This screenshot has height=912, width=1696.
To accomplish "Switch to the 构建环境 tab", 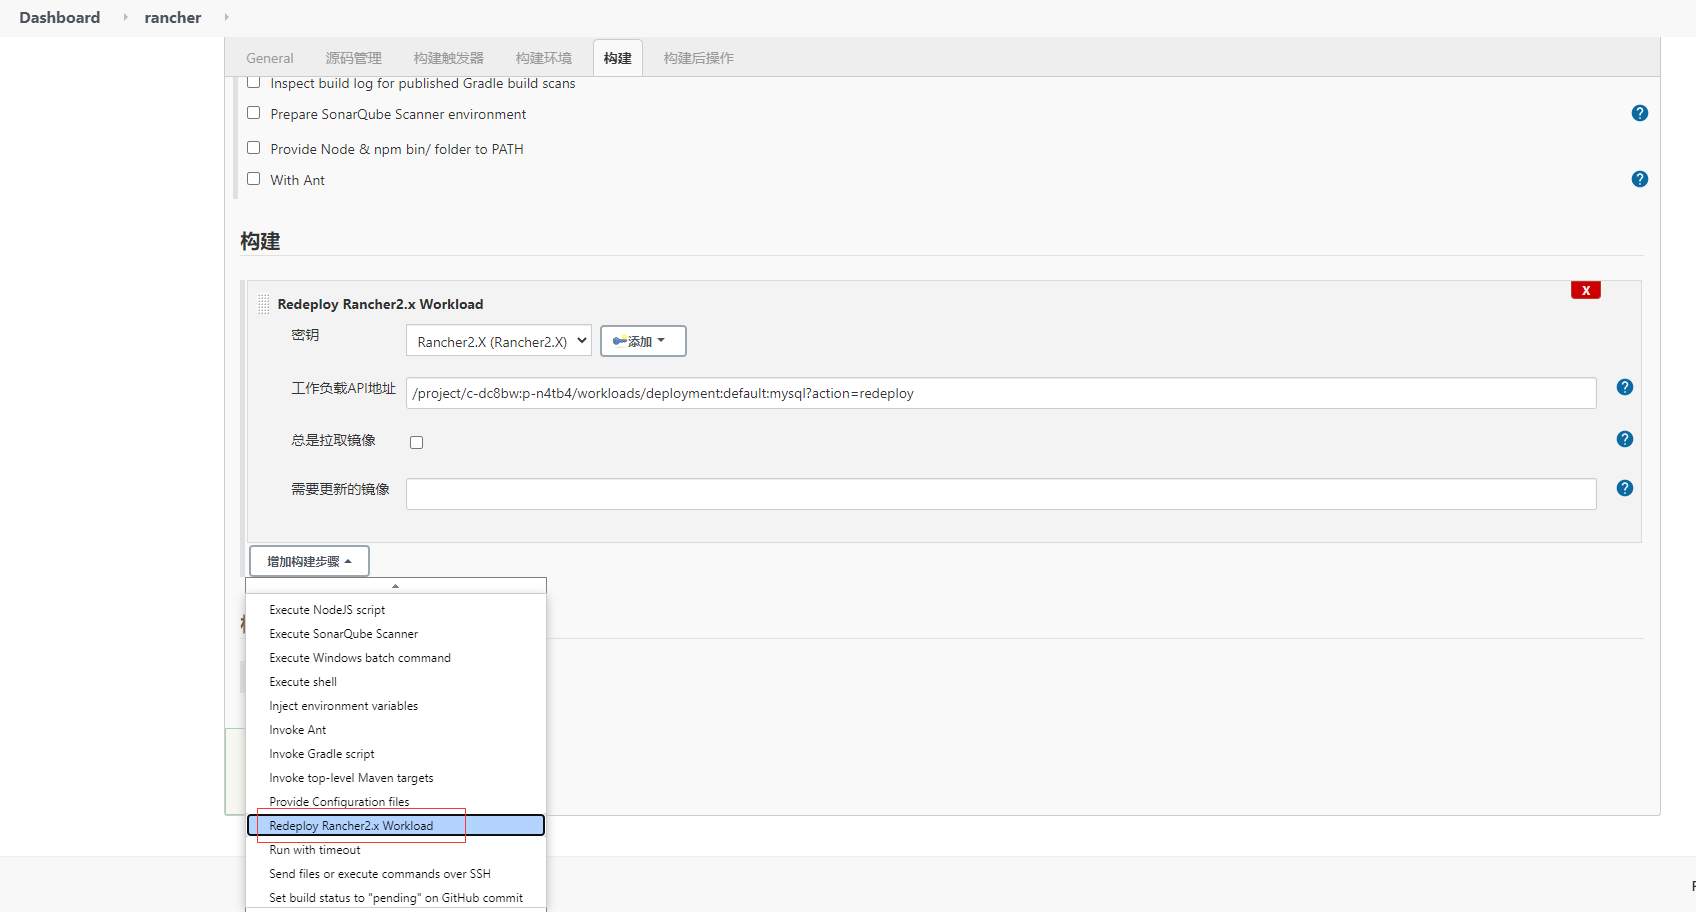I will coord(544,58).
